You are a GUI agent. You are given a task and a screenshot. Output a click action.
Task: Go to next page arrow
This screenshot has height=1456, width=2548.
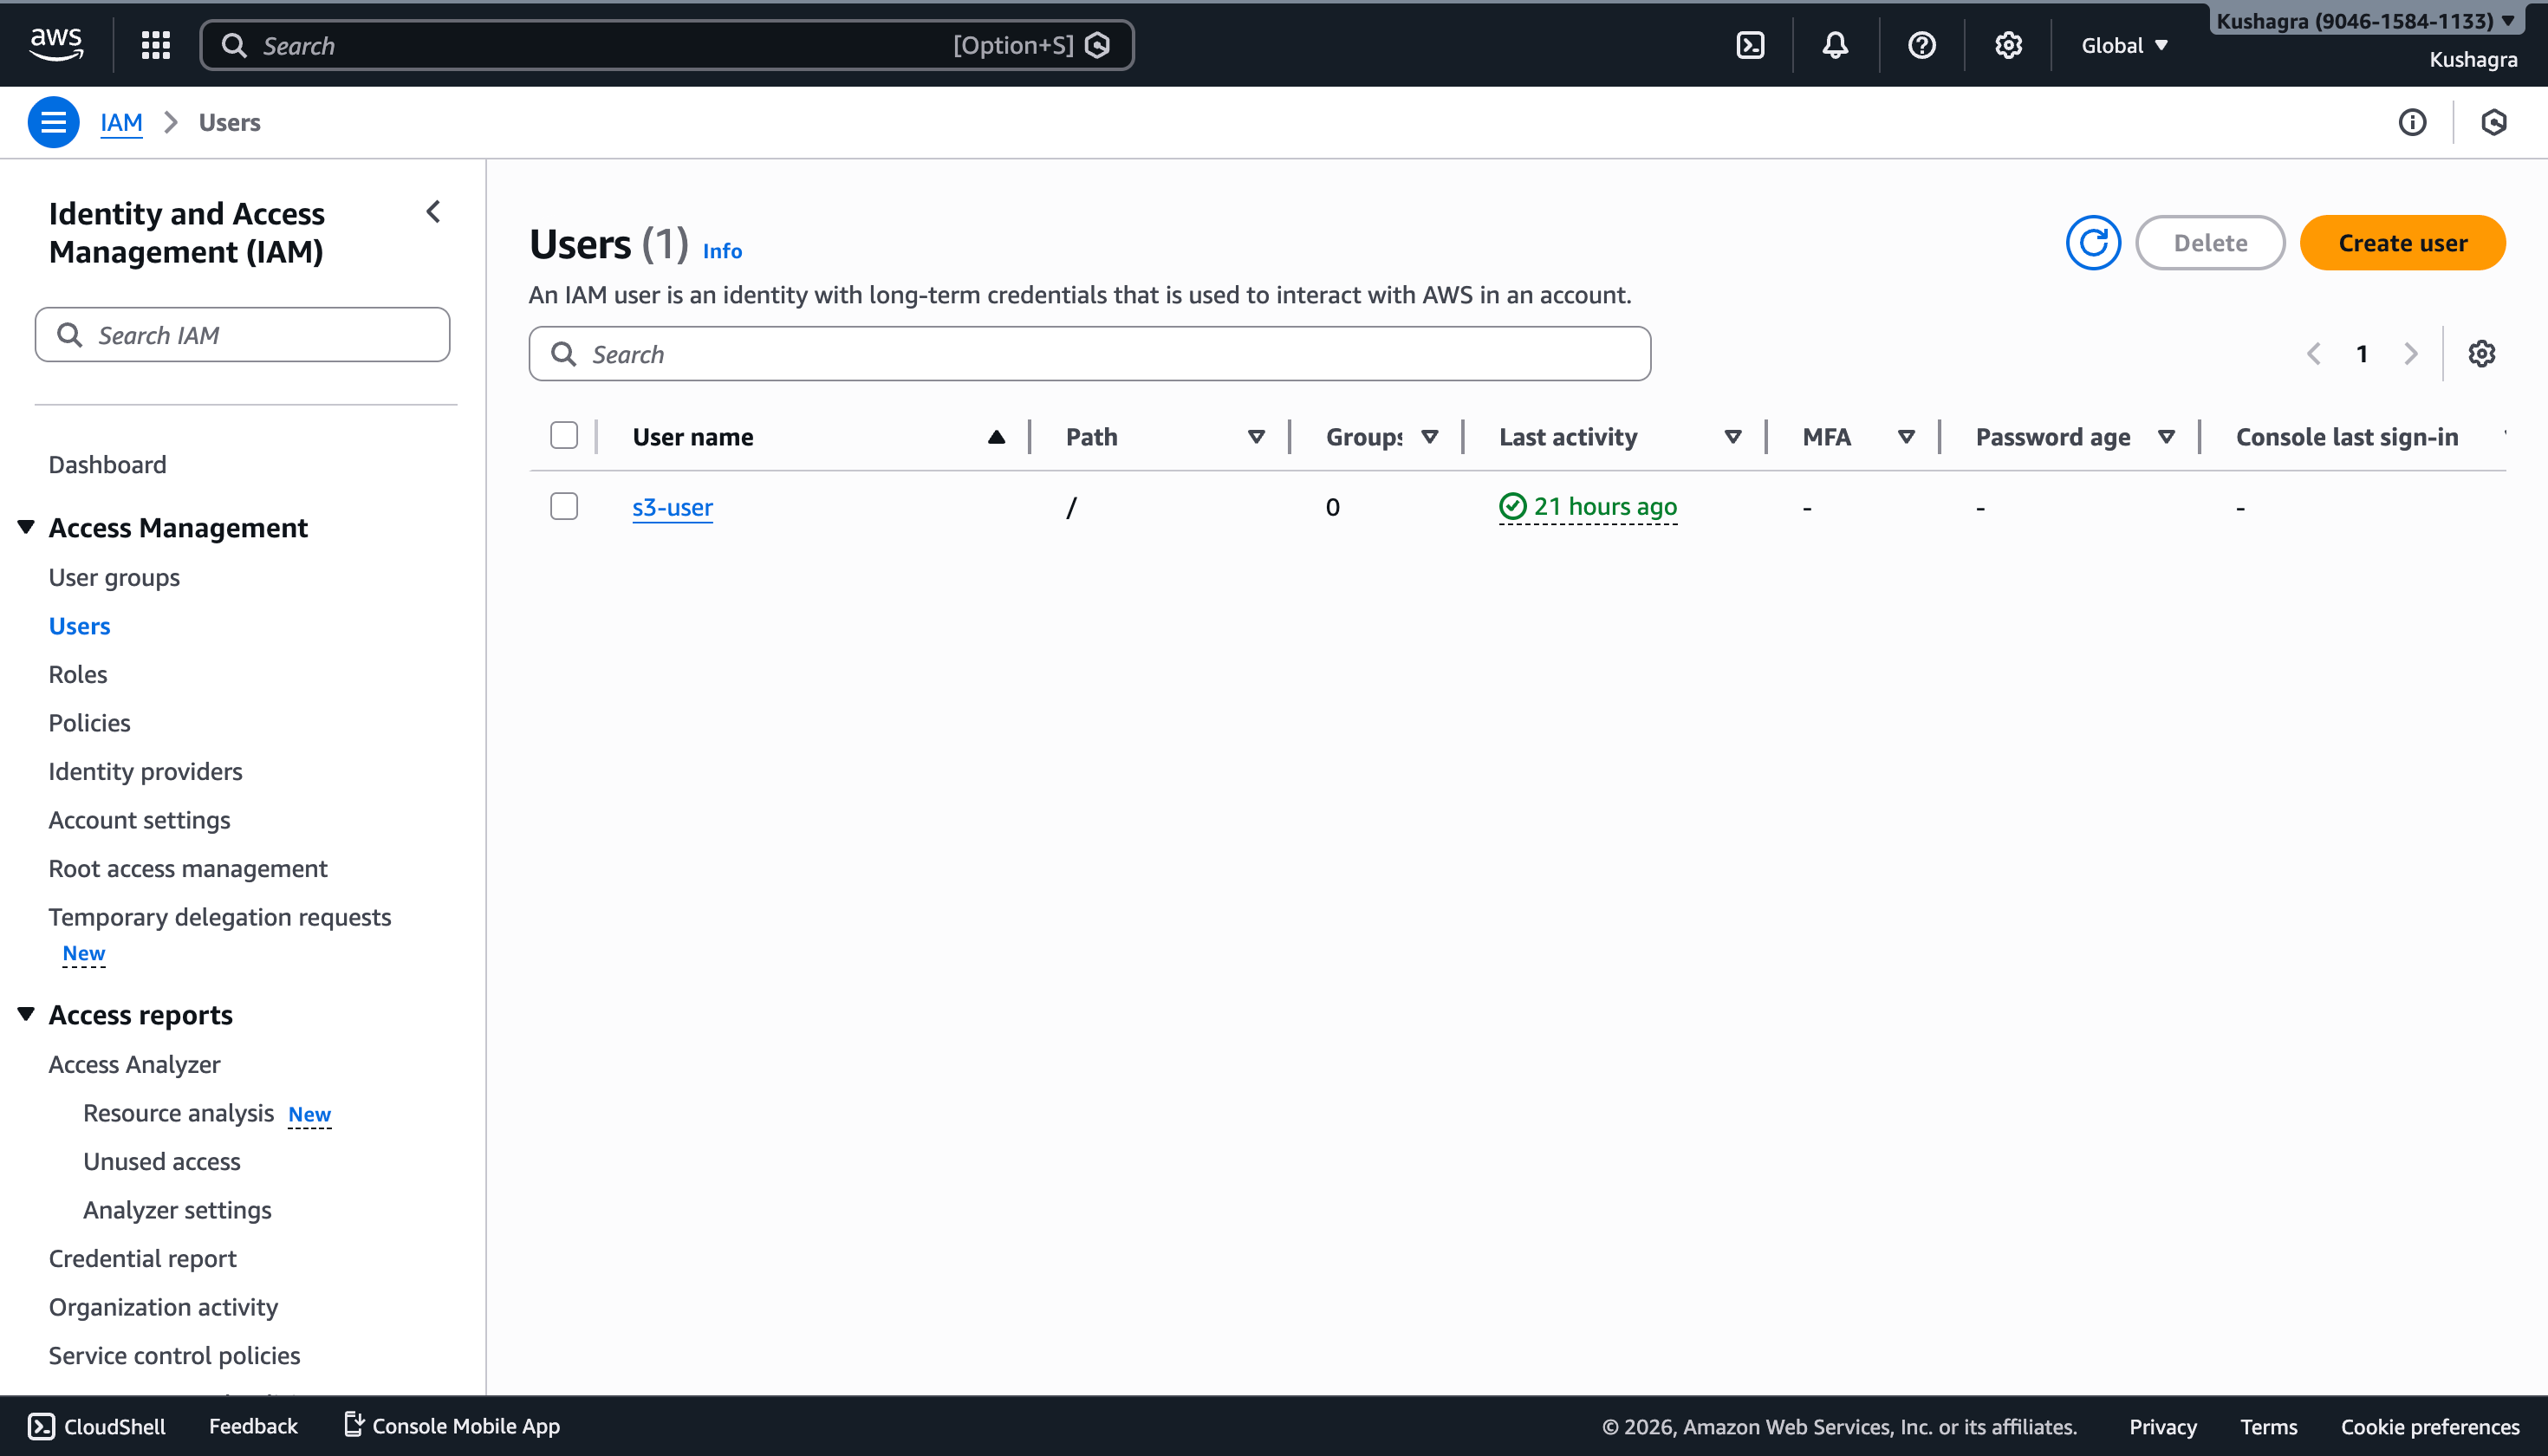[x=2410, y=354]
